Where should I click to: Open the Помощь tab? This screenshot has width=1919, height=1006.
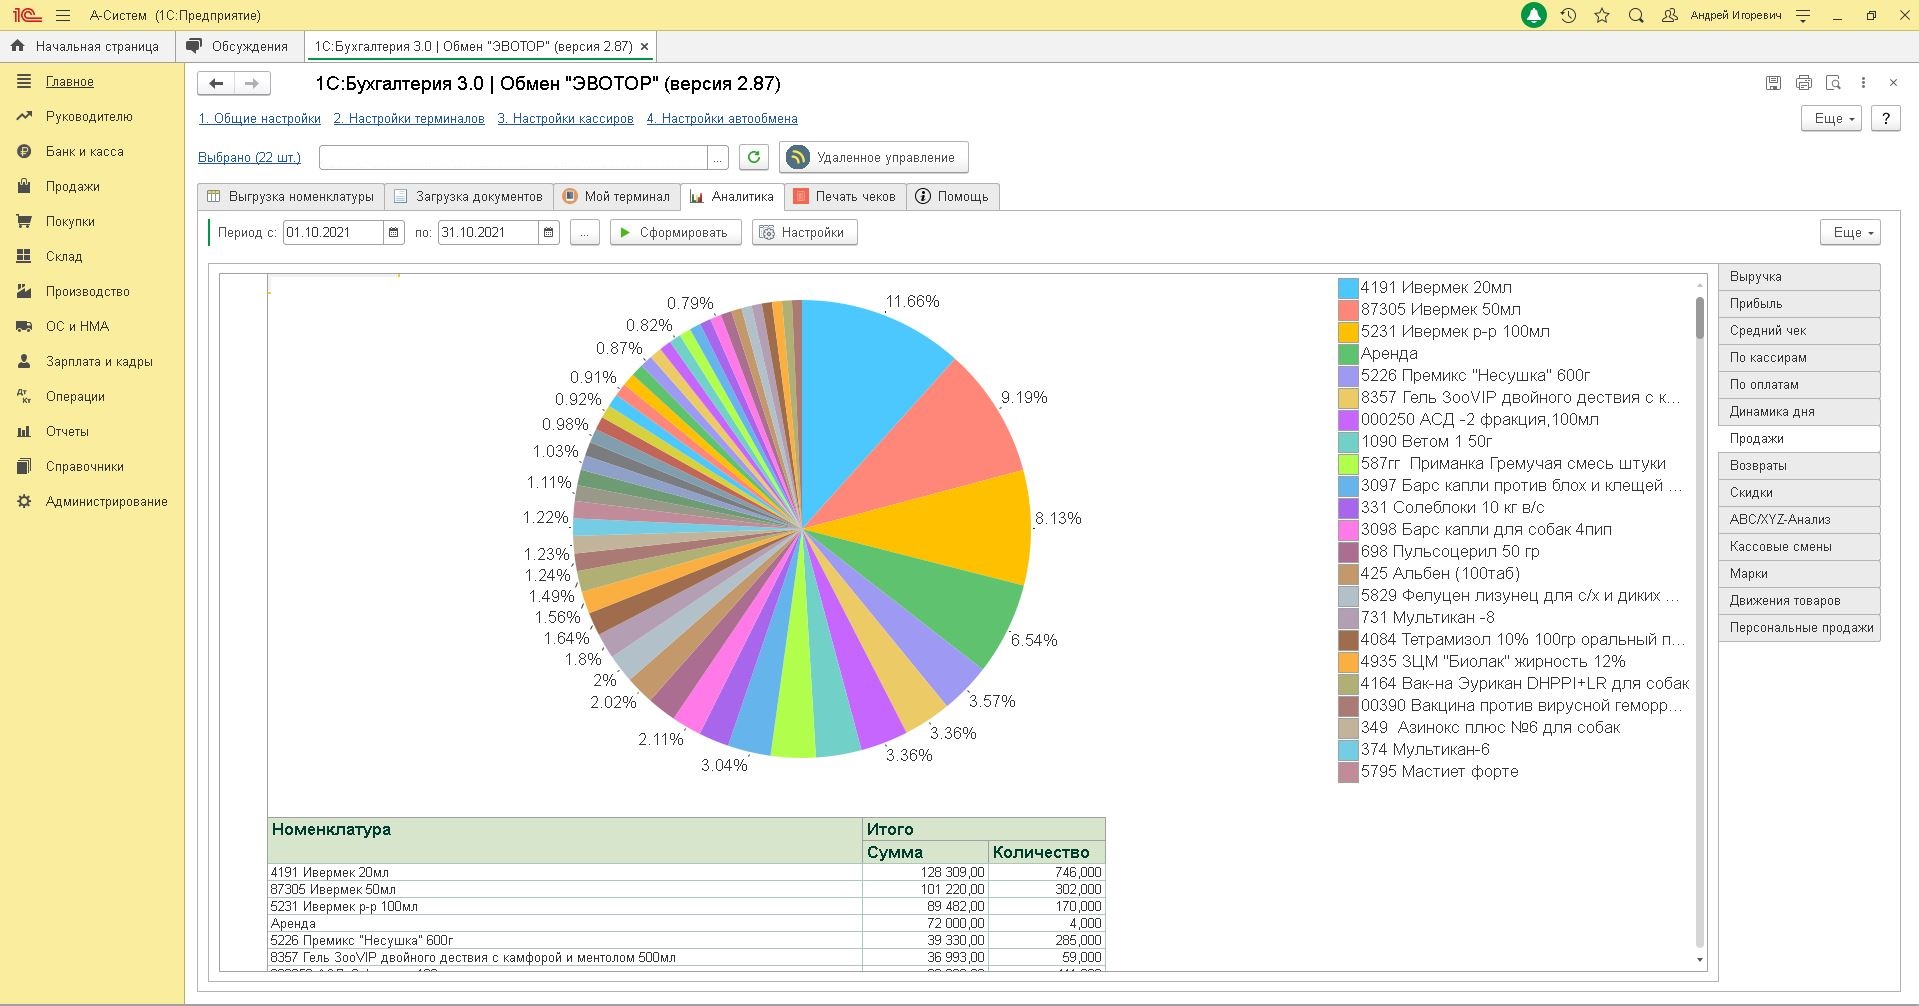click(952, 197)
